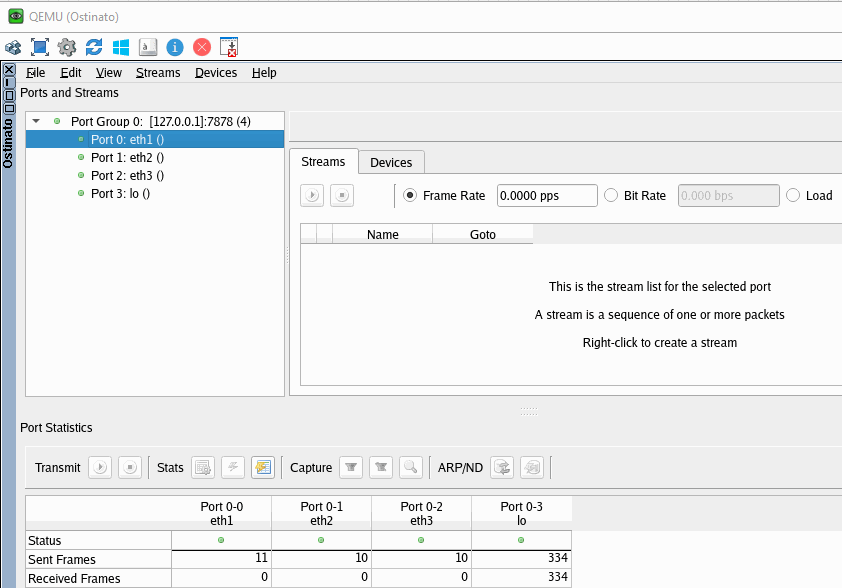This screenshot has width=842, height=588.
Task: Click the clear all stats lightning icon
Action: 233,467
